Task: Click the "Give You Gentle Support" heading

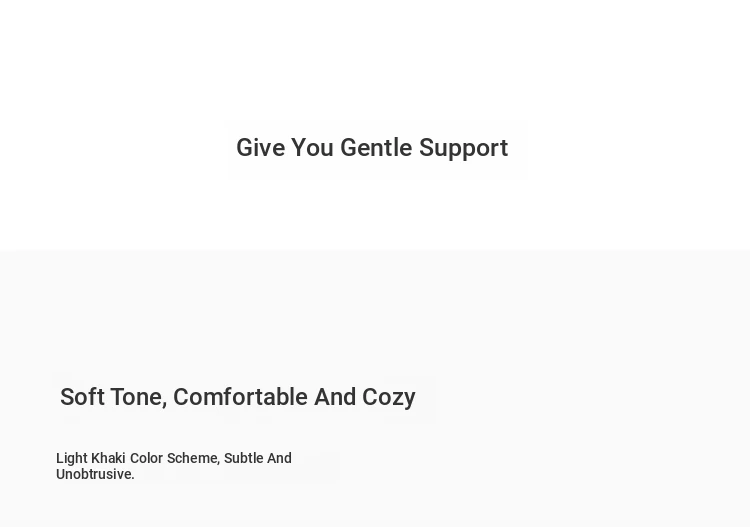Action: pos(372,148)
